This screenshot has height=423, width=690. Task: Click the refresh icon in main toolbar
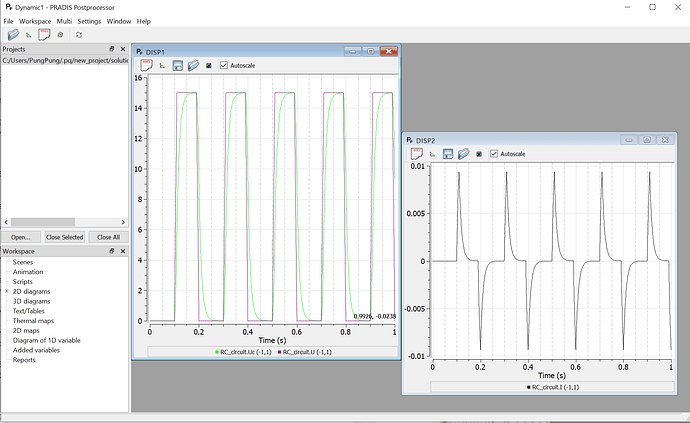[79, 35]
